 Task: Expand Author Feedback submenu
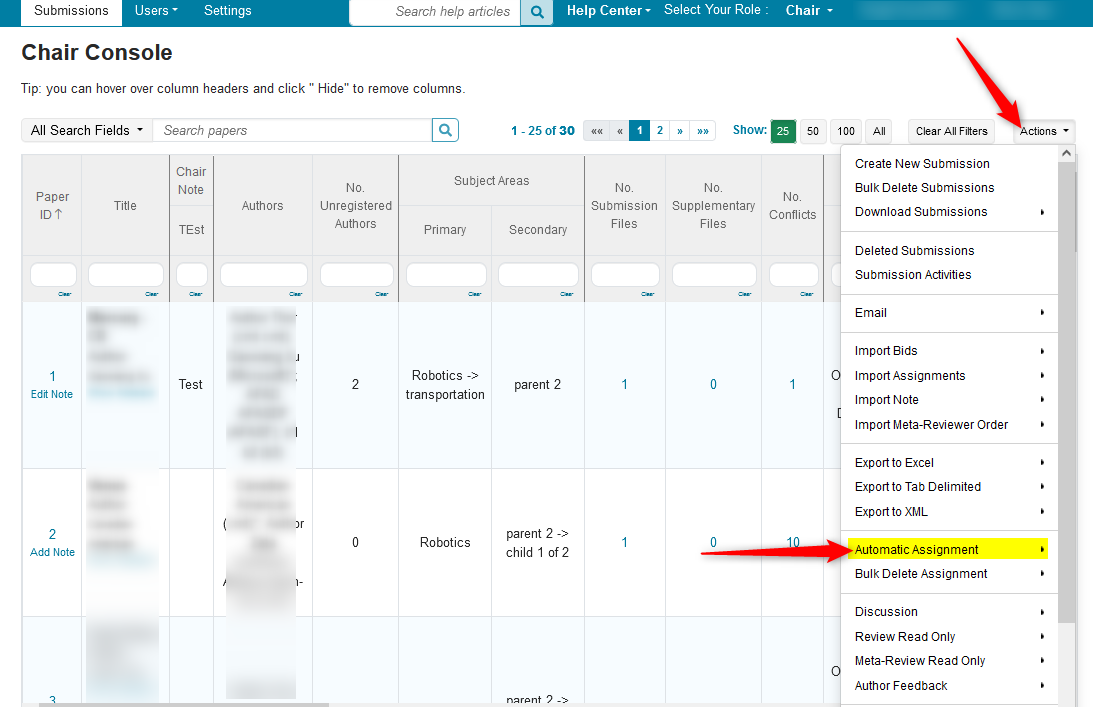tap(949, 686)
